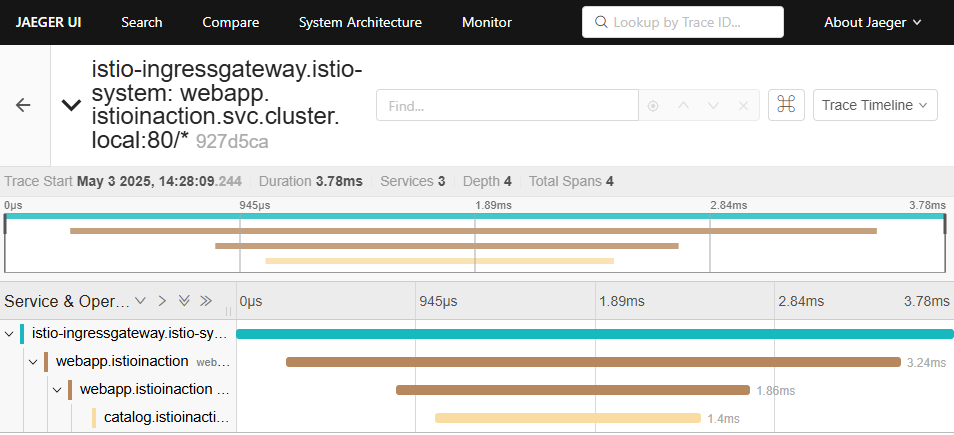
Task: Open the About Jaeger menu
Action: pos(872,23)
